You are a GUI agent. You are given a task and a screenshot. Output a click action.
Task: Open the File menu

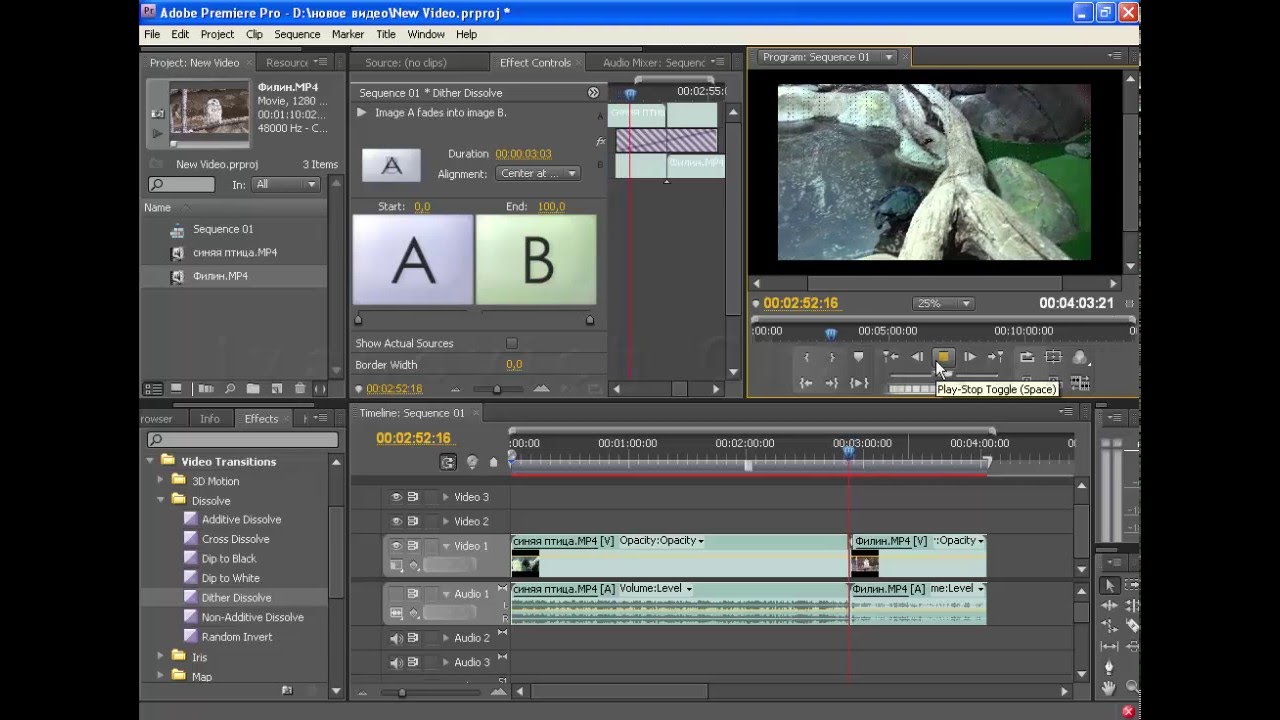(152, 34)
